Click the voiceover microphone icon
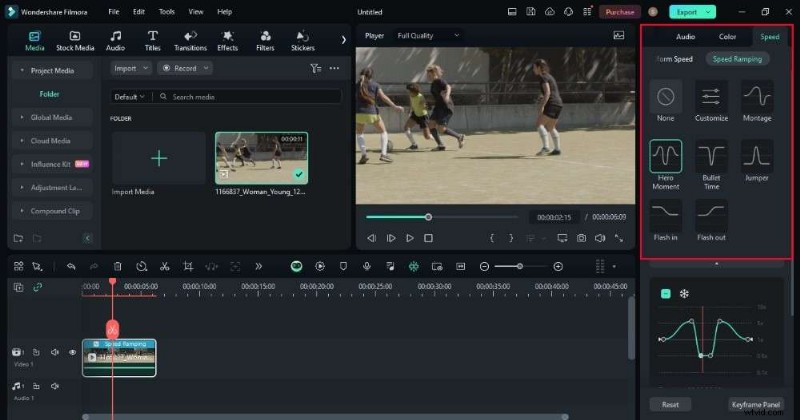This screenshot has height=420, width=800. pyautogui.click(x=366, y=266)
